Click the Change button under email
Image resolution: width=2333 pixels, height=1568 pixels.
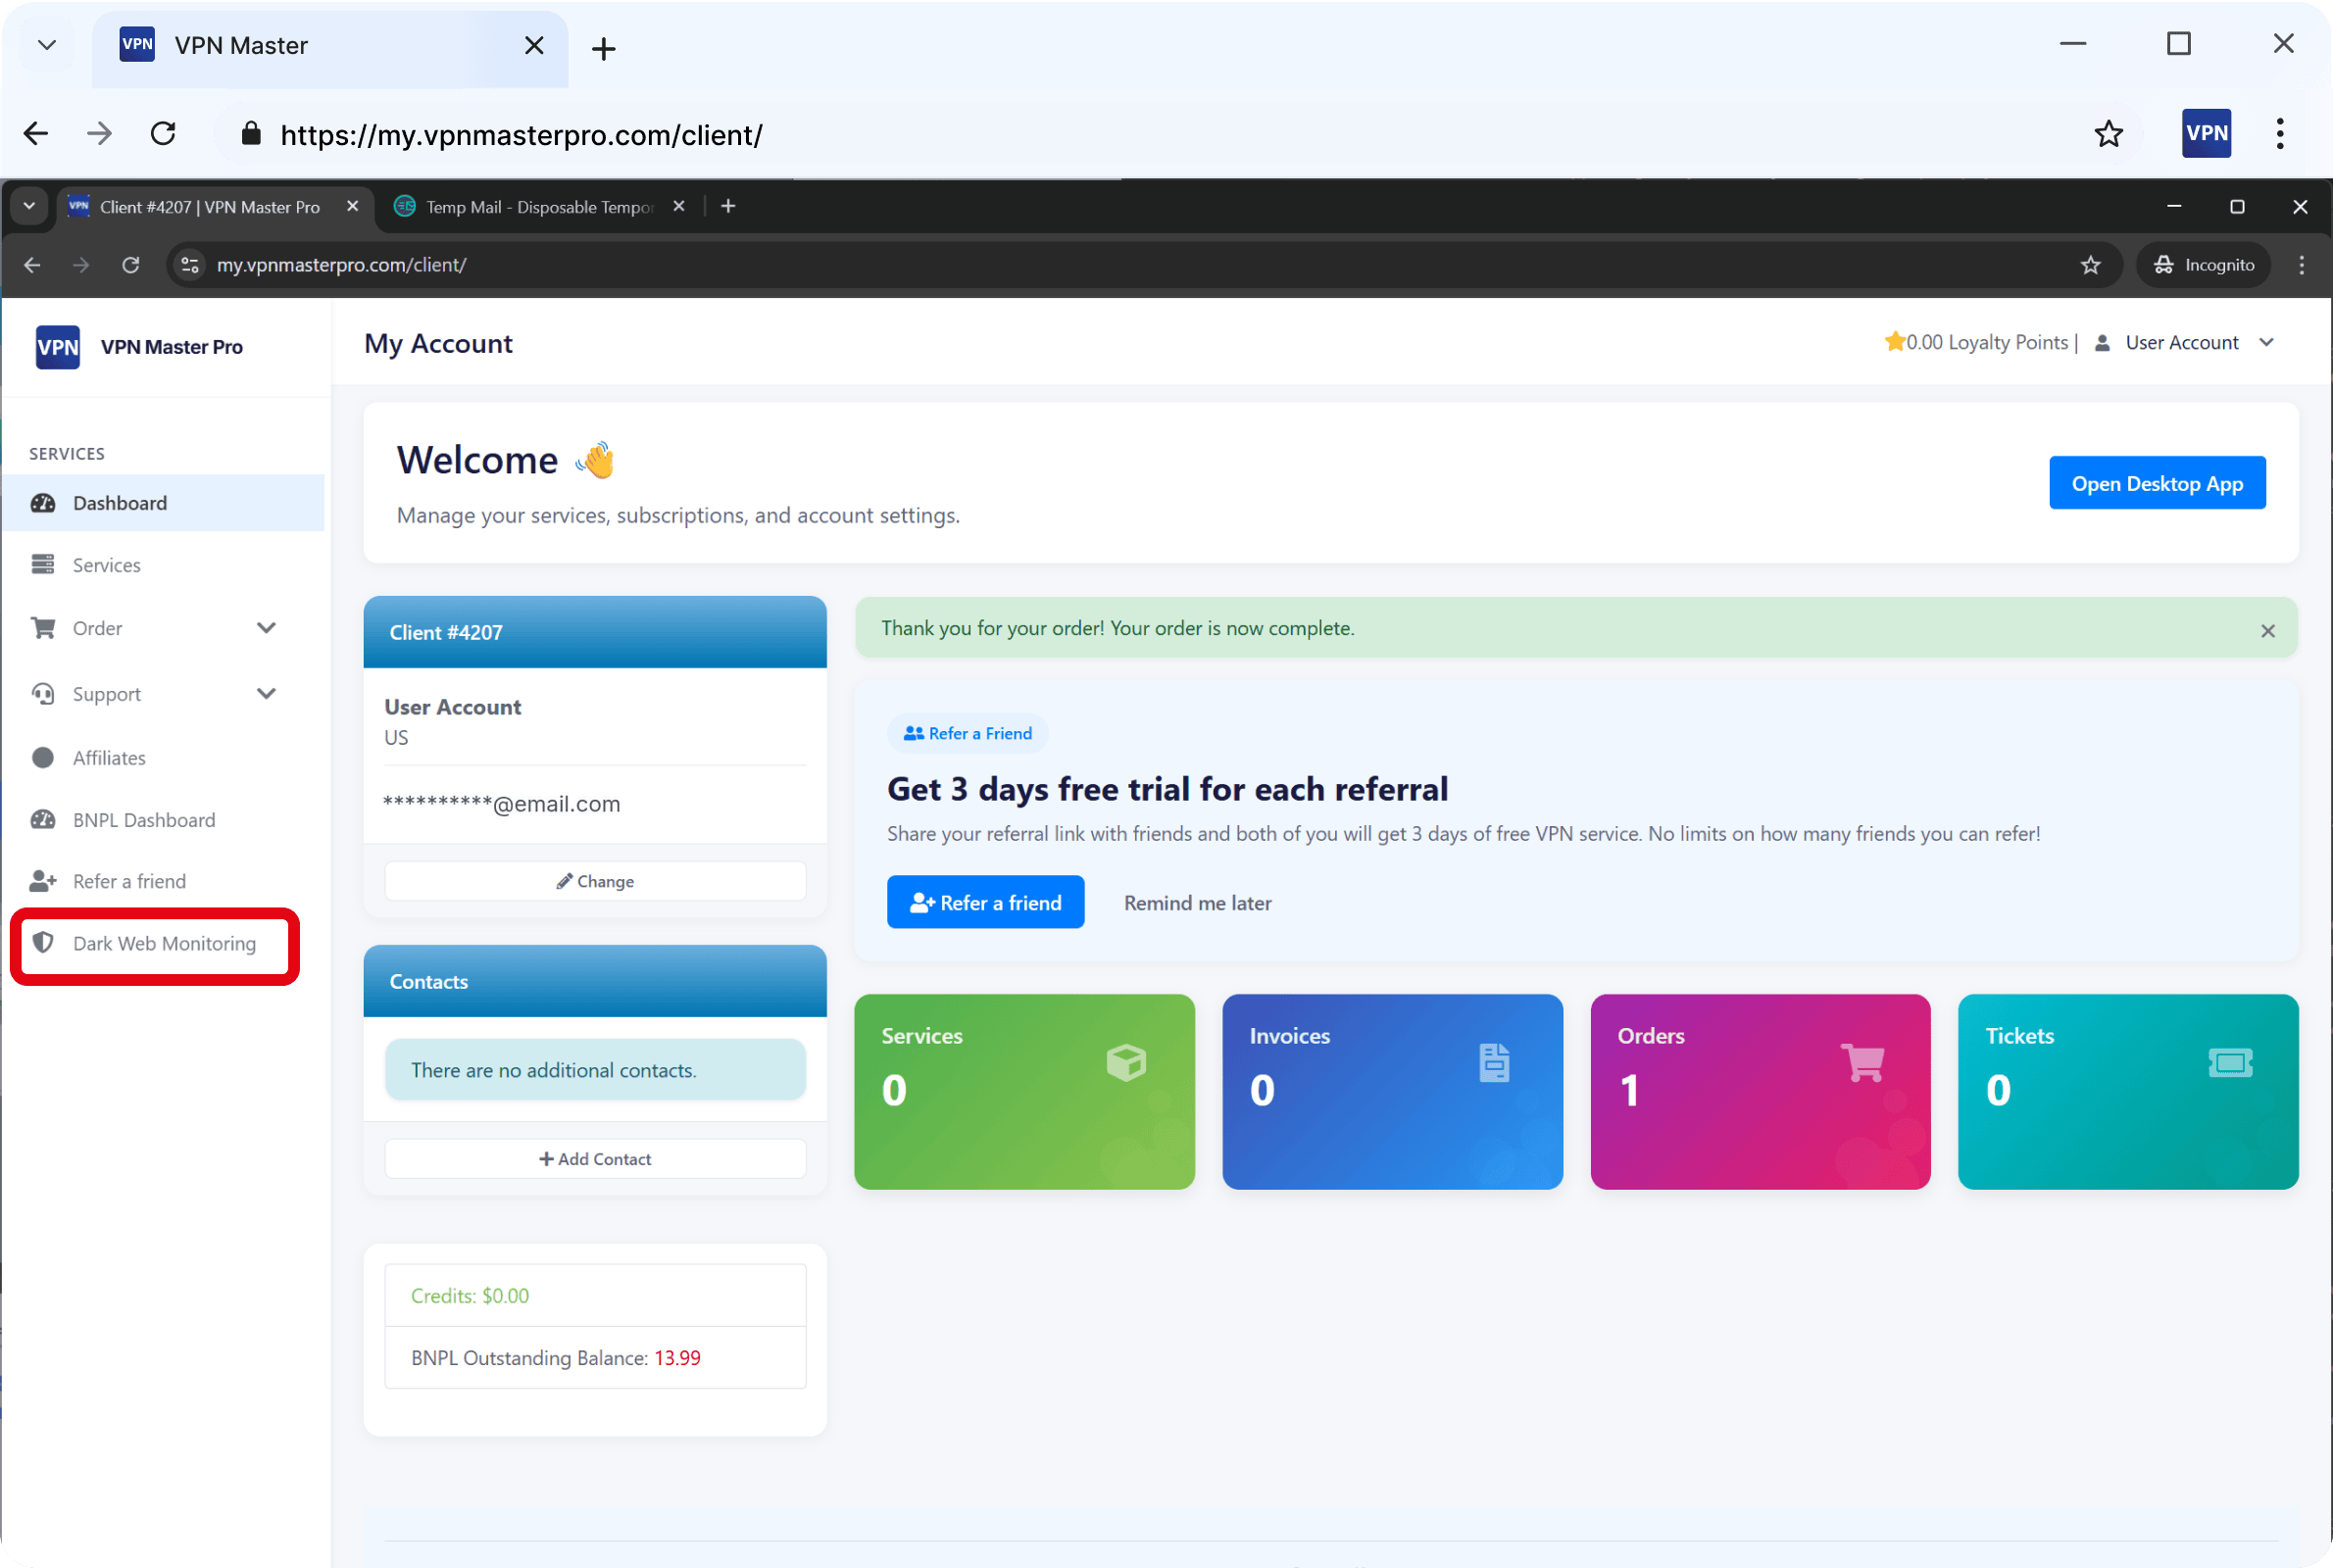tap(595, 882)
